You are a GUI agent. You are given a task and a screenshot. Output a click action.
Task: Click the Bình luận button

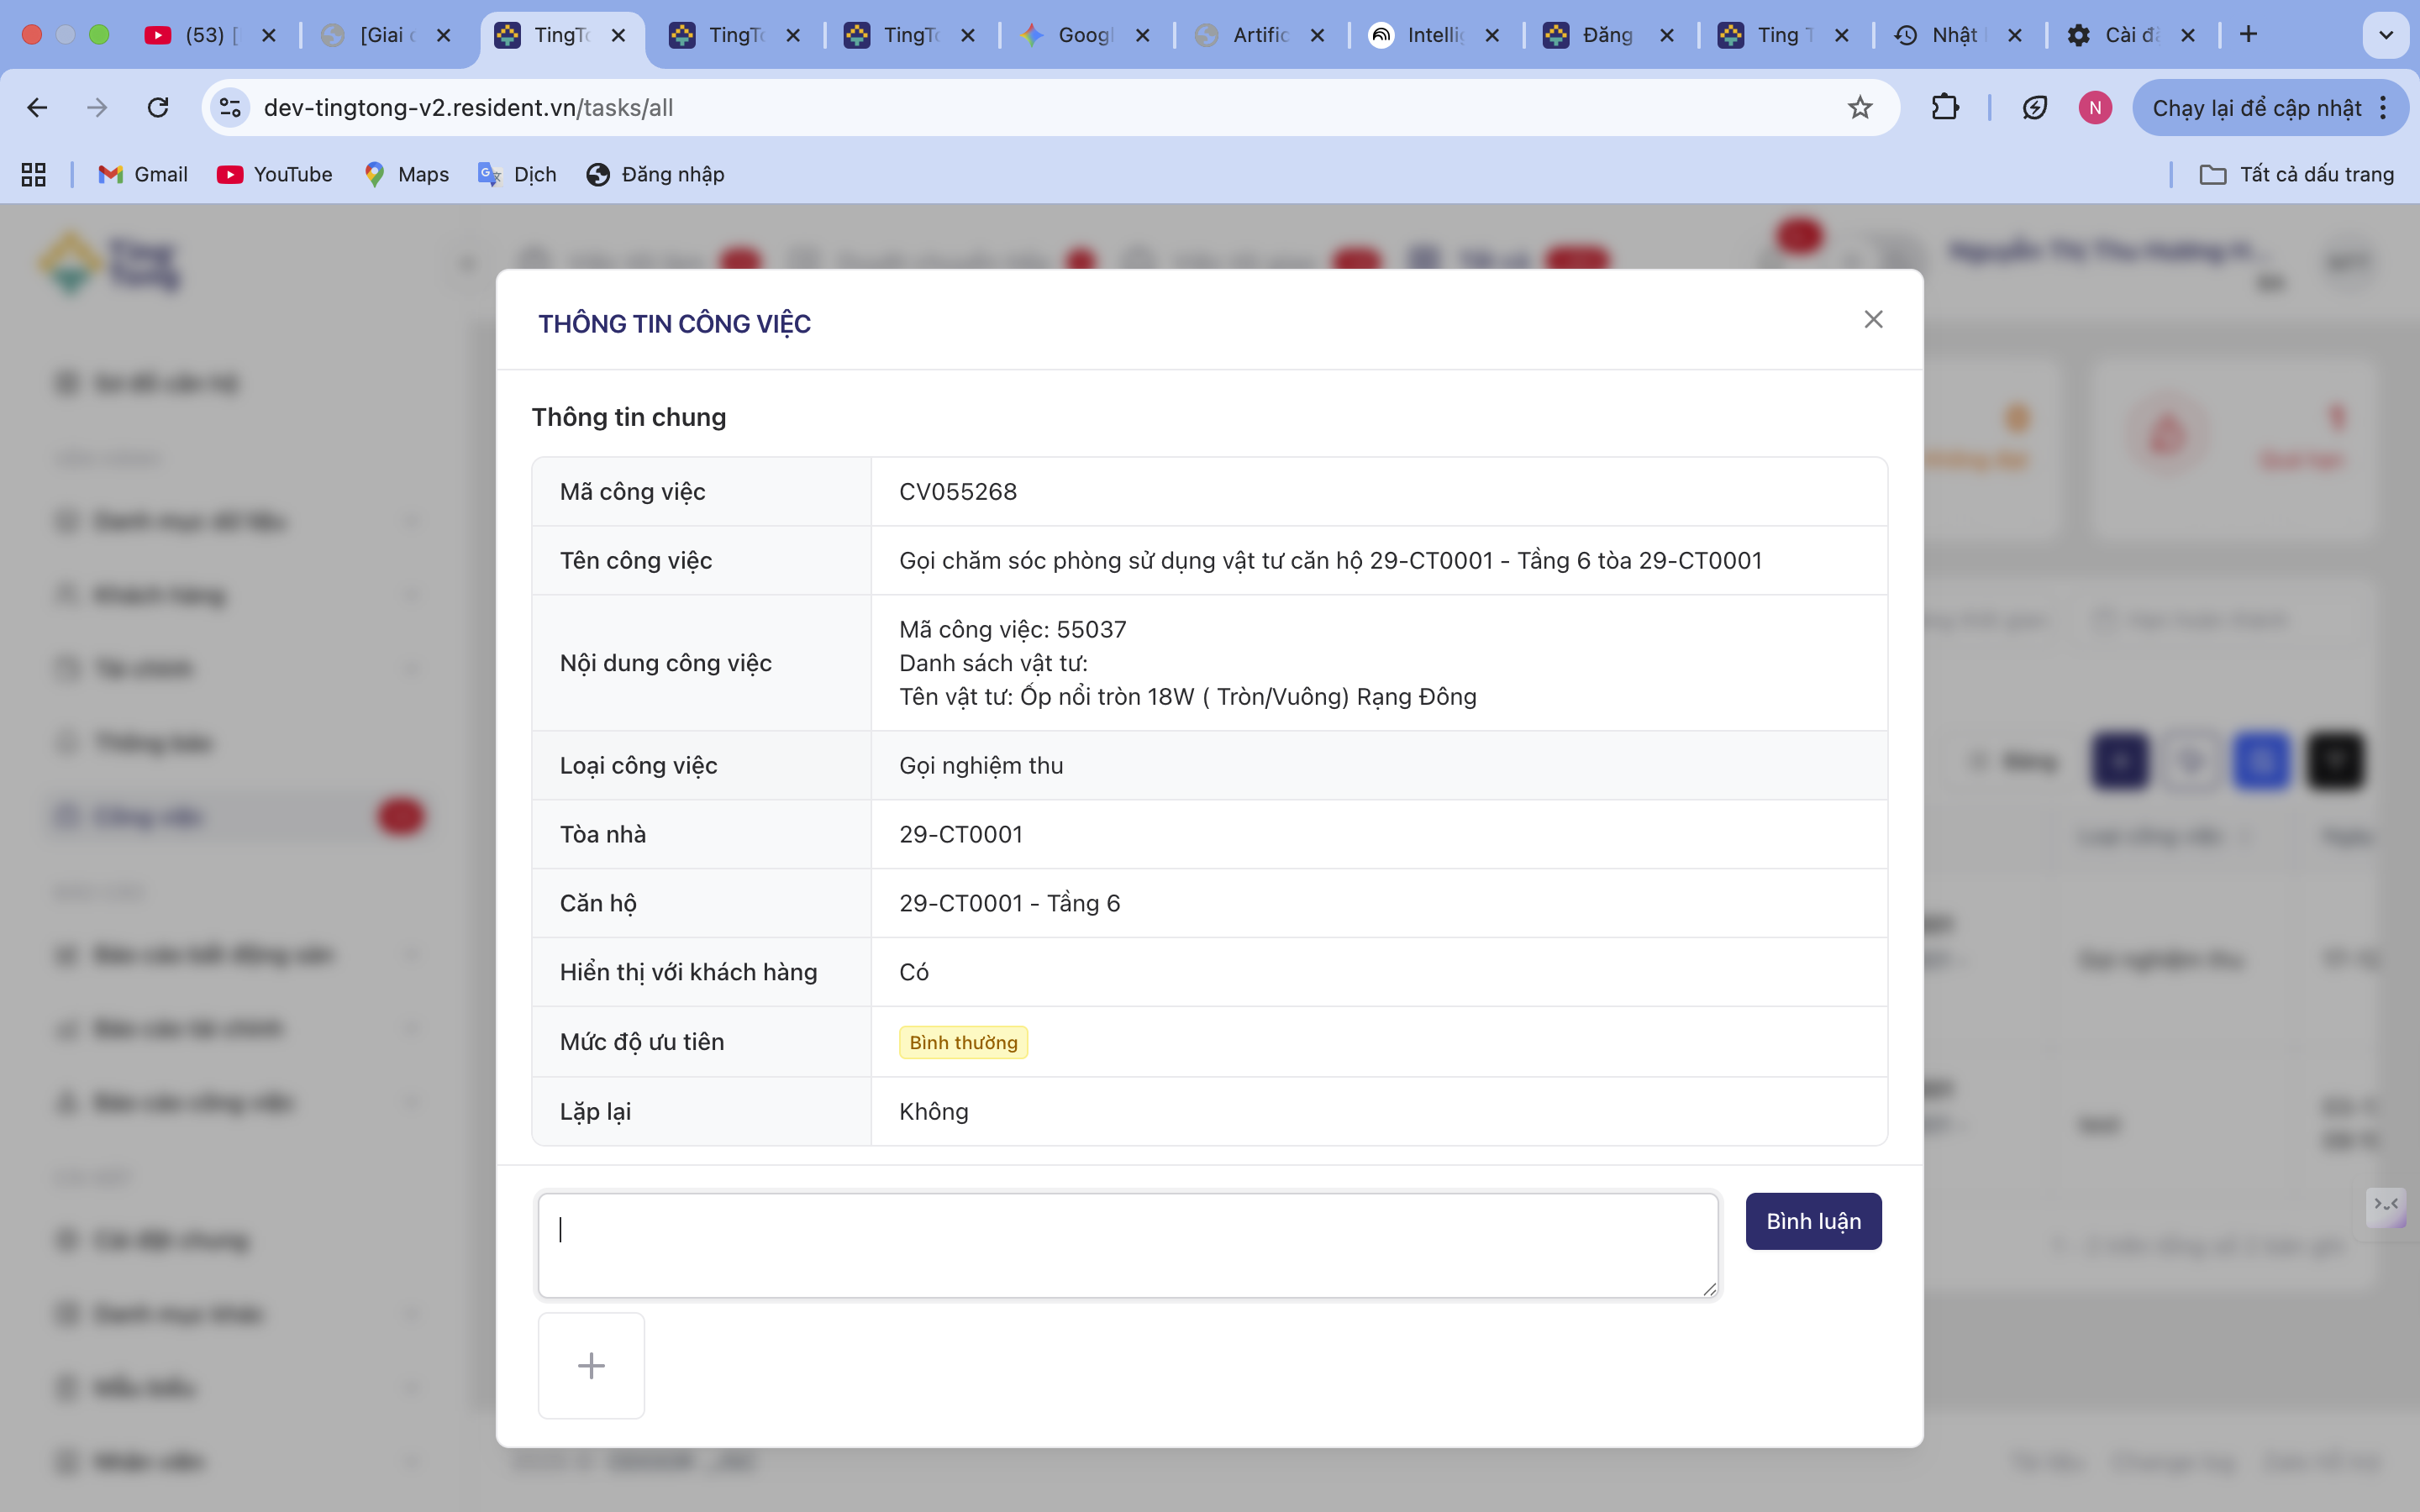1813,1221
